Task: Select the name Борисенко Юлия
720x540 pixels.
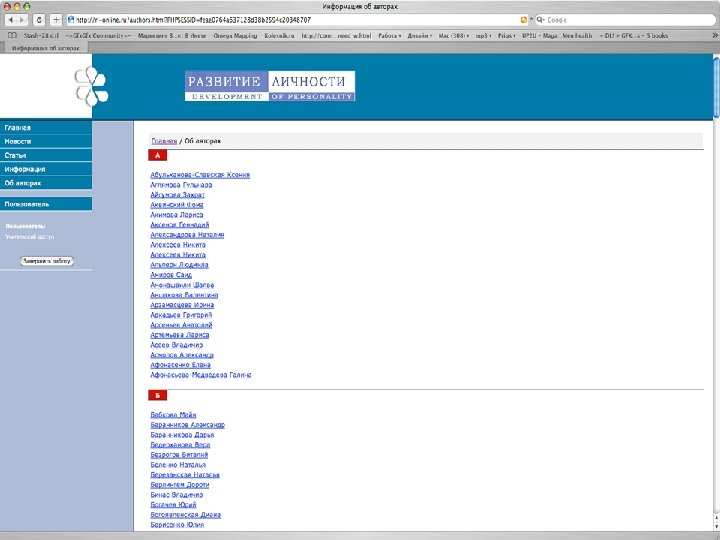Action: 177,524
